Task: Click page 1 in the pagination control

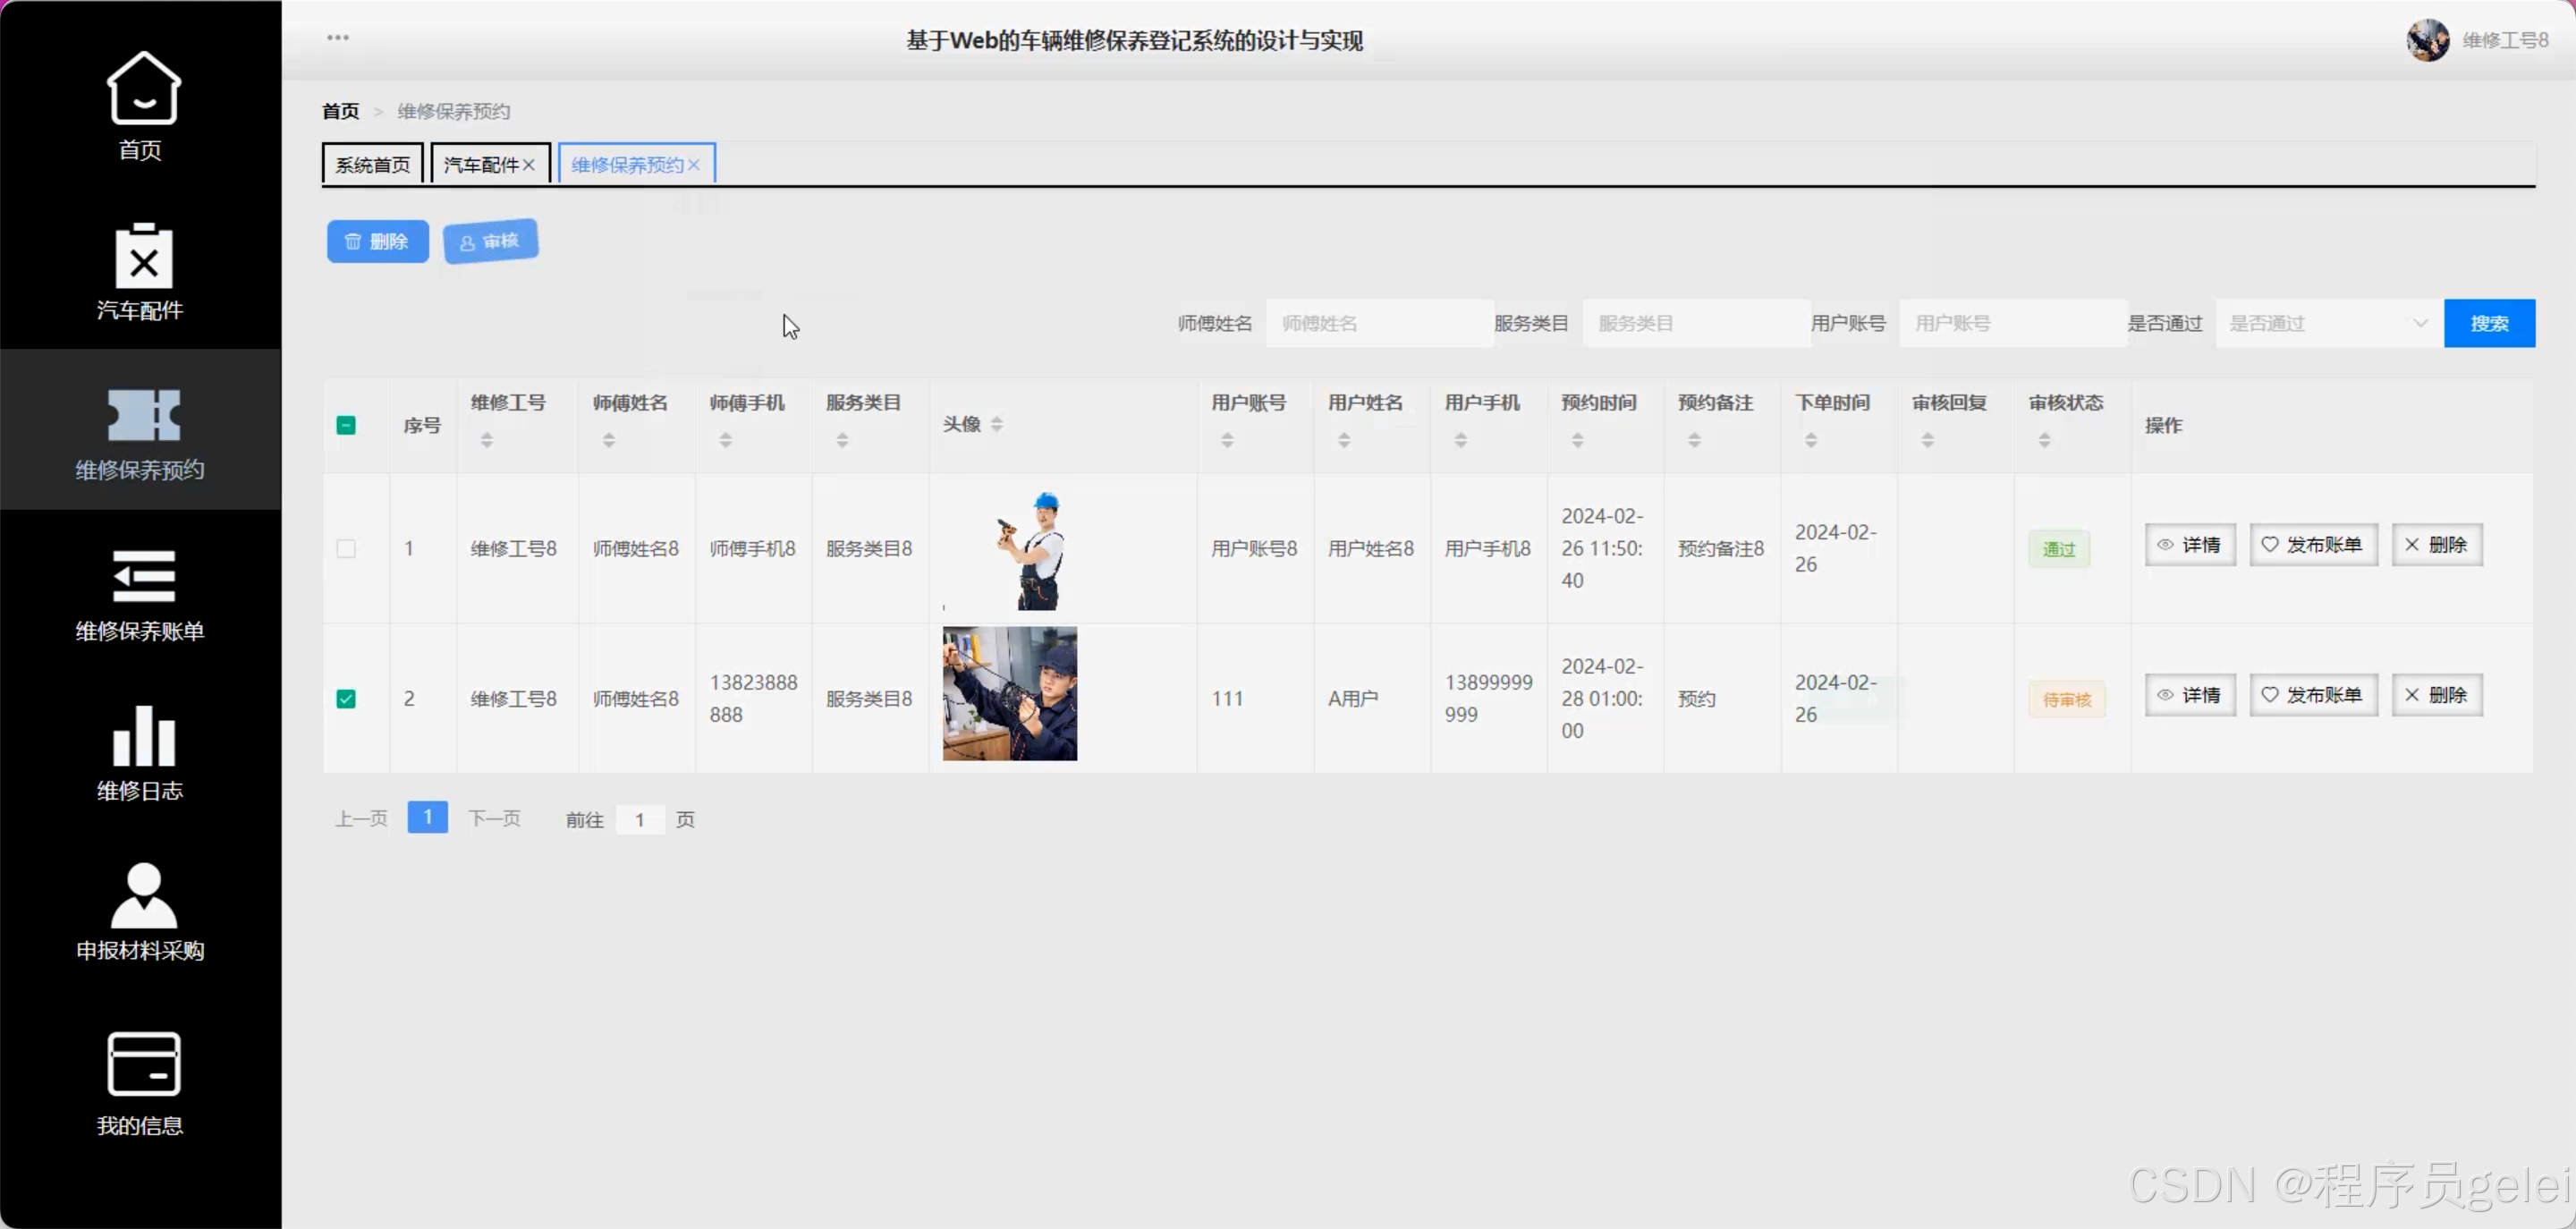Action: point(427,817)
